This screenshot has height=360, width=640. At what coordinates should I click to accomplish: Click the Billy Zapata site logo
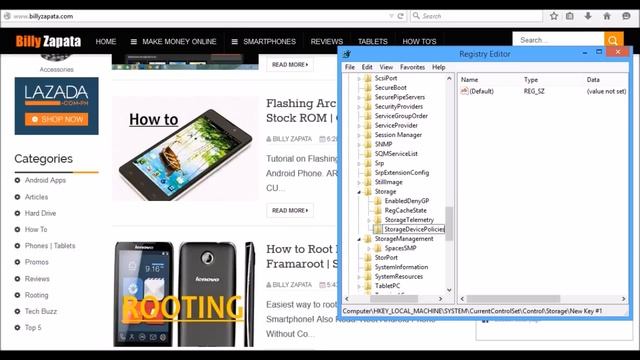pyautogui.click(x=48, y=41)
